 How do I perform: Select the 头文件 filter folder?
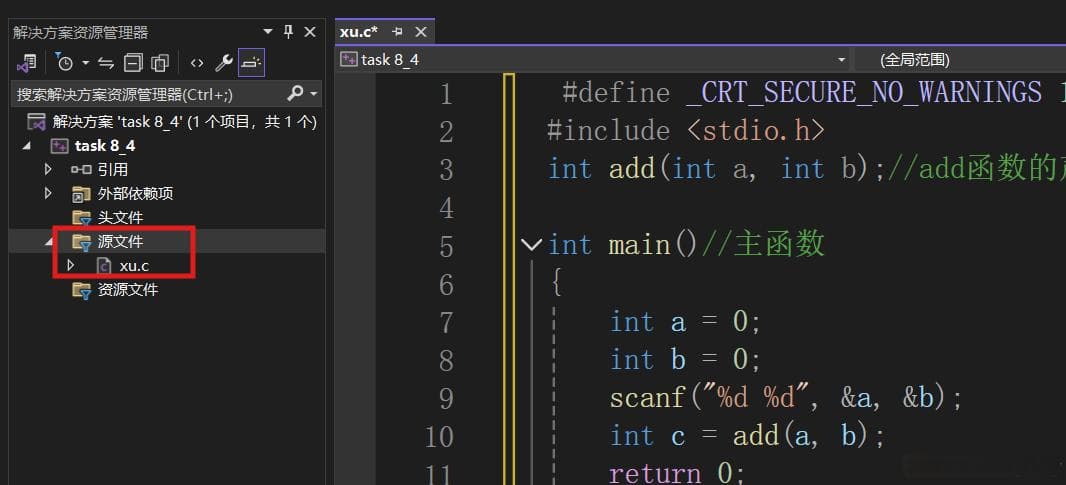[120, 218]
